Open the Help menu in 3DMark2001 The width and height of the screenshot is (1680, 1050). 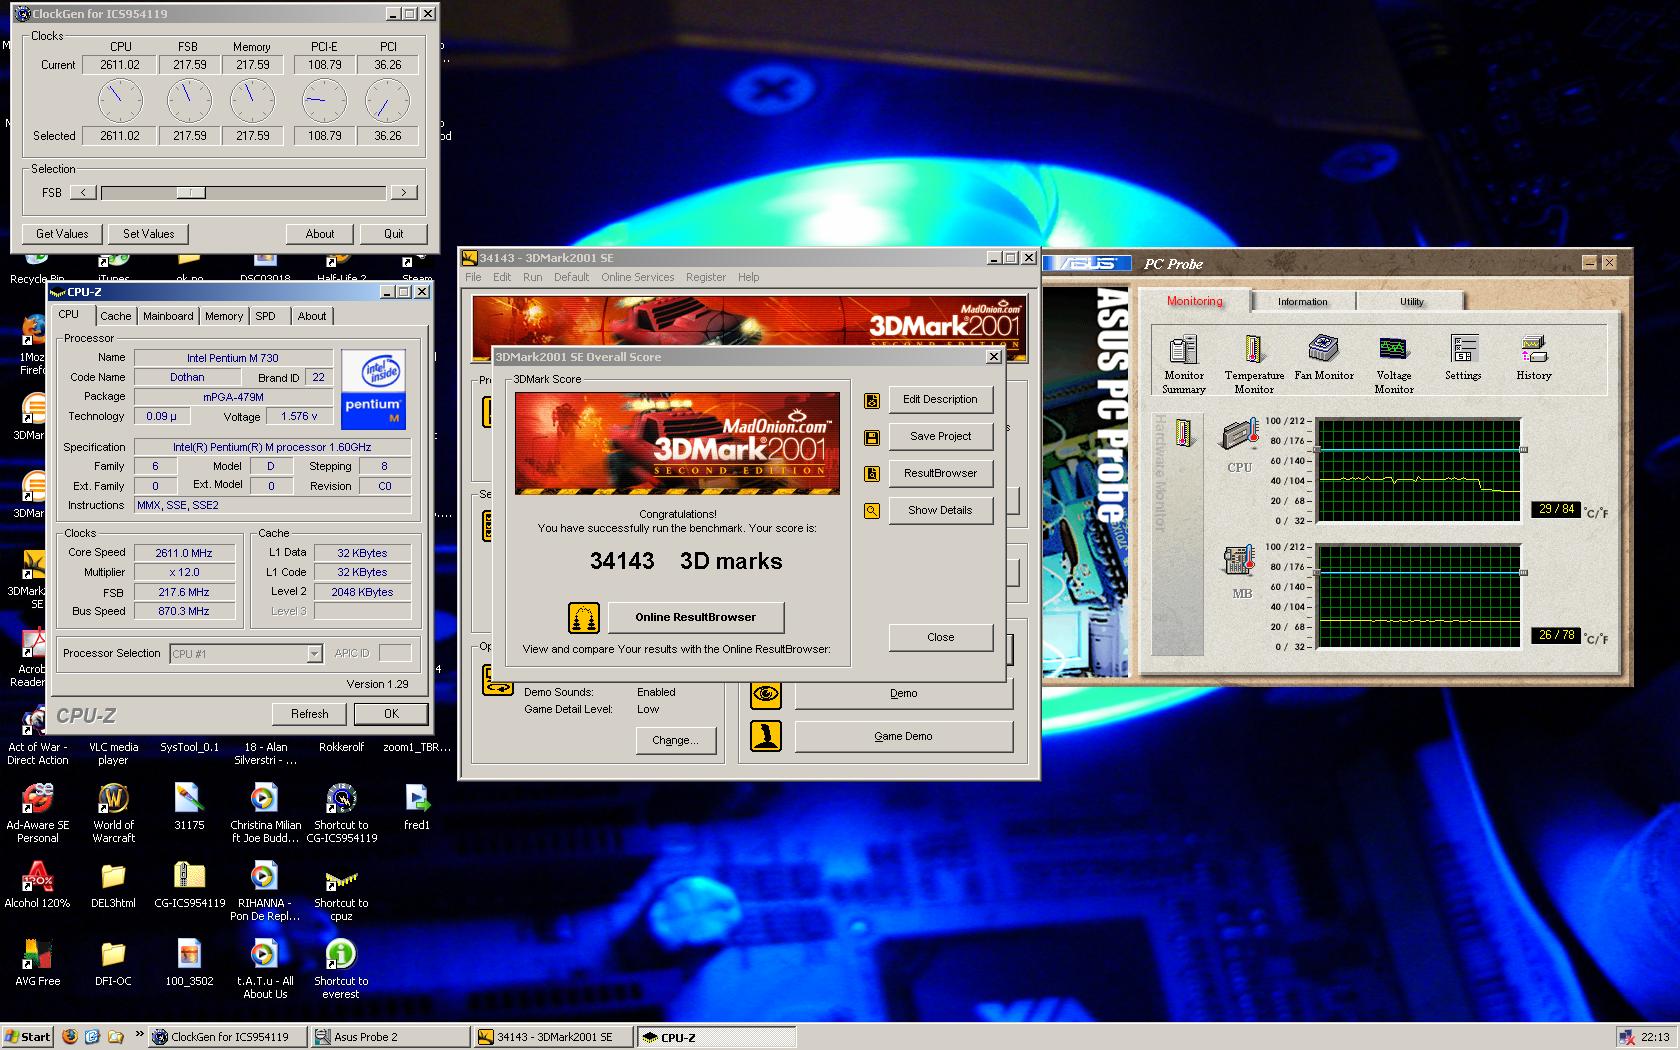coord(748,277)
